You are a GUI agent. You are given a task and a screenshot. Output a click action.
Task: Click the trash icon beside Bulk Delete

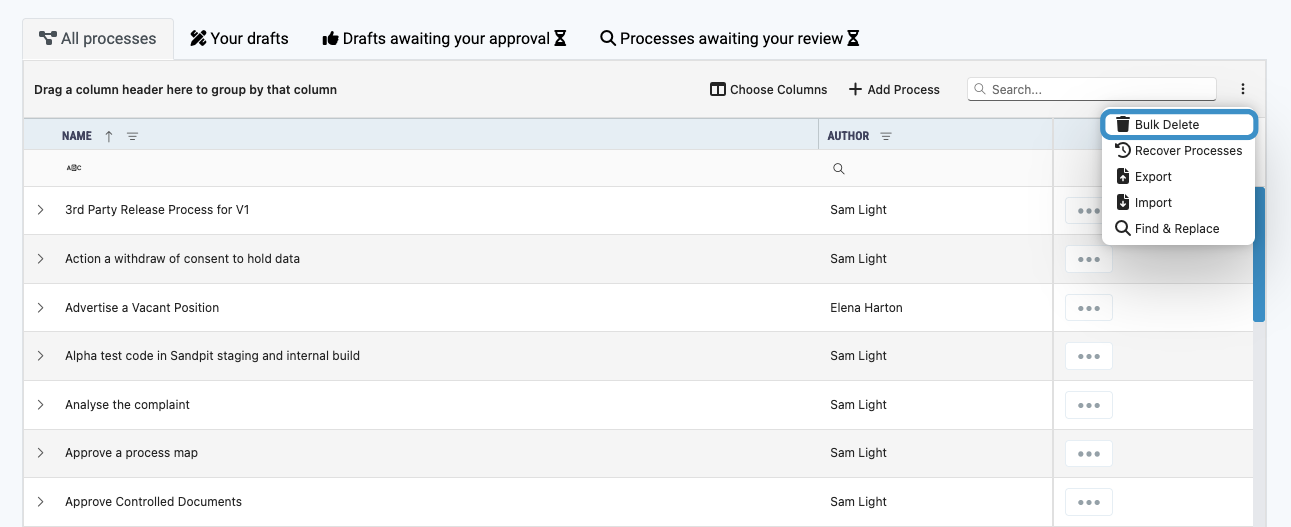1123,124
